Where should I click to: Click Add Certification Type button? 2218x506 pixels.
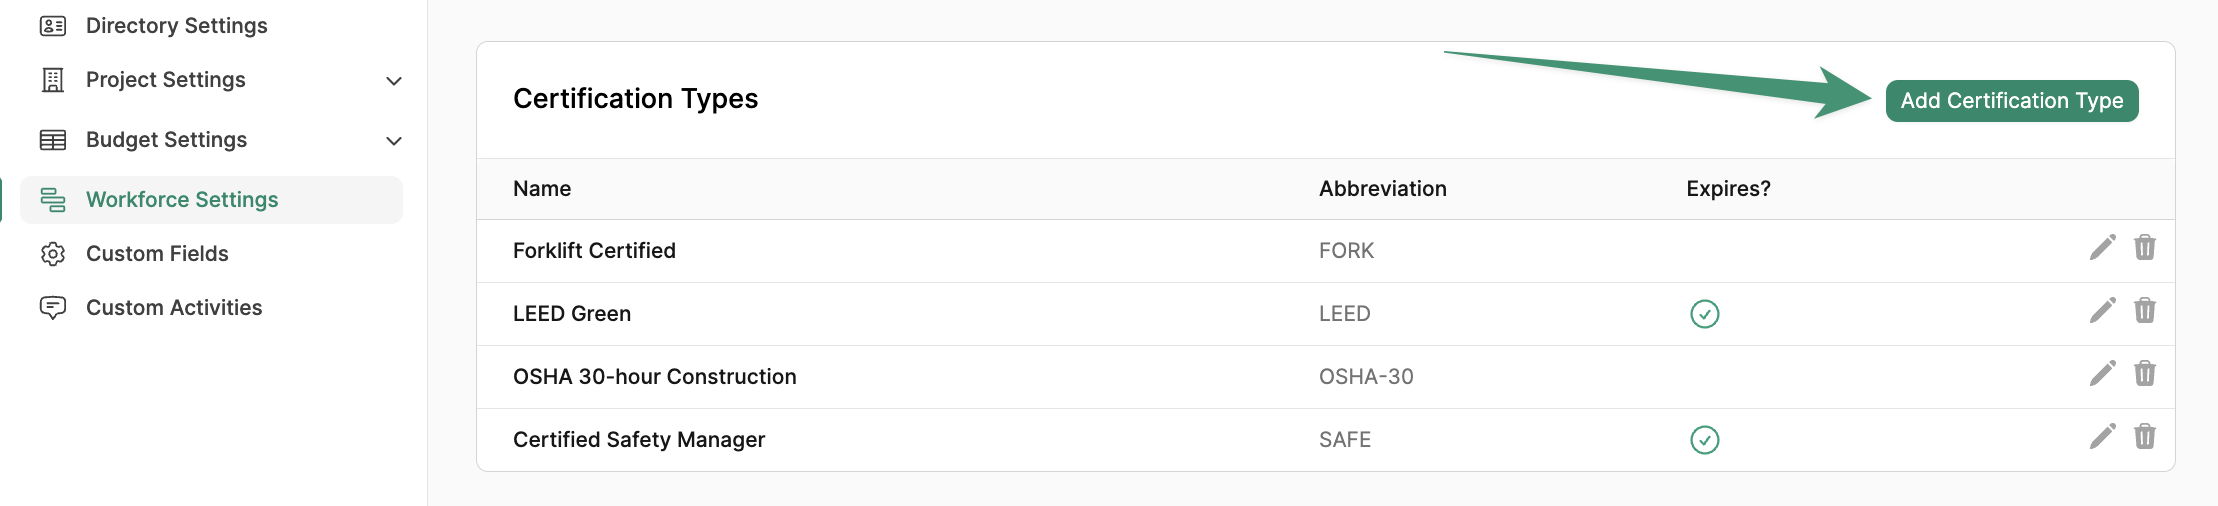[2012, 101]
